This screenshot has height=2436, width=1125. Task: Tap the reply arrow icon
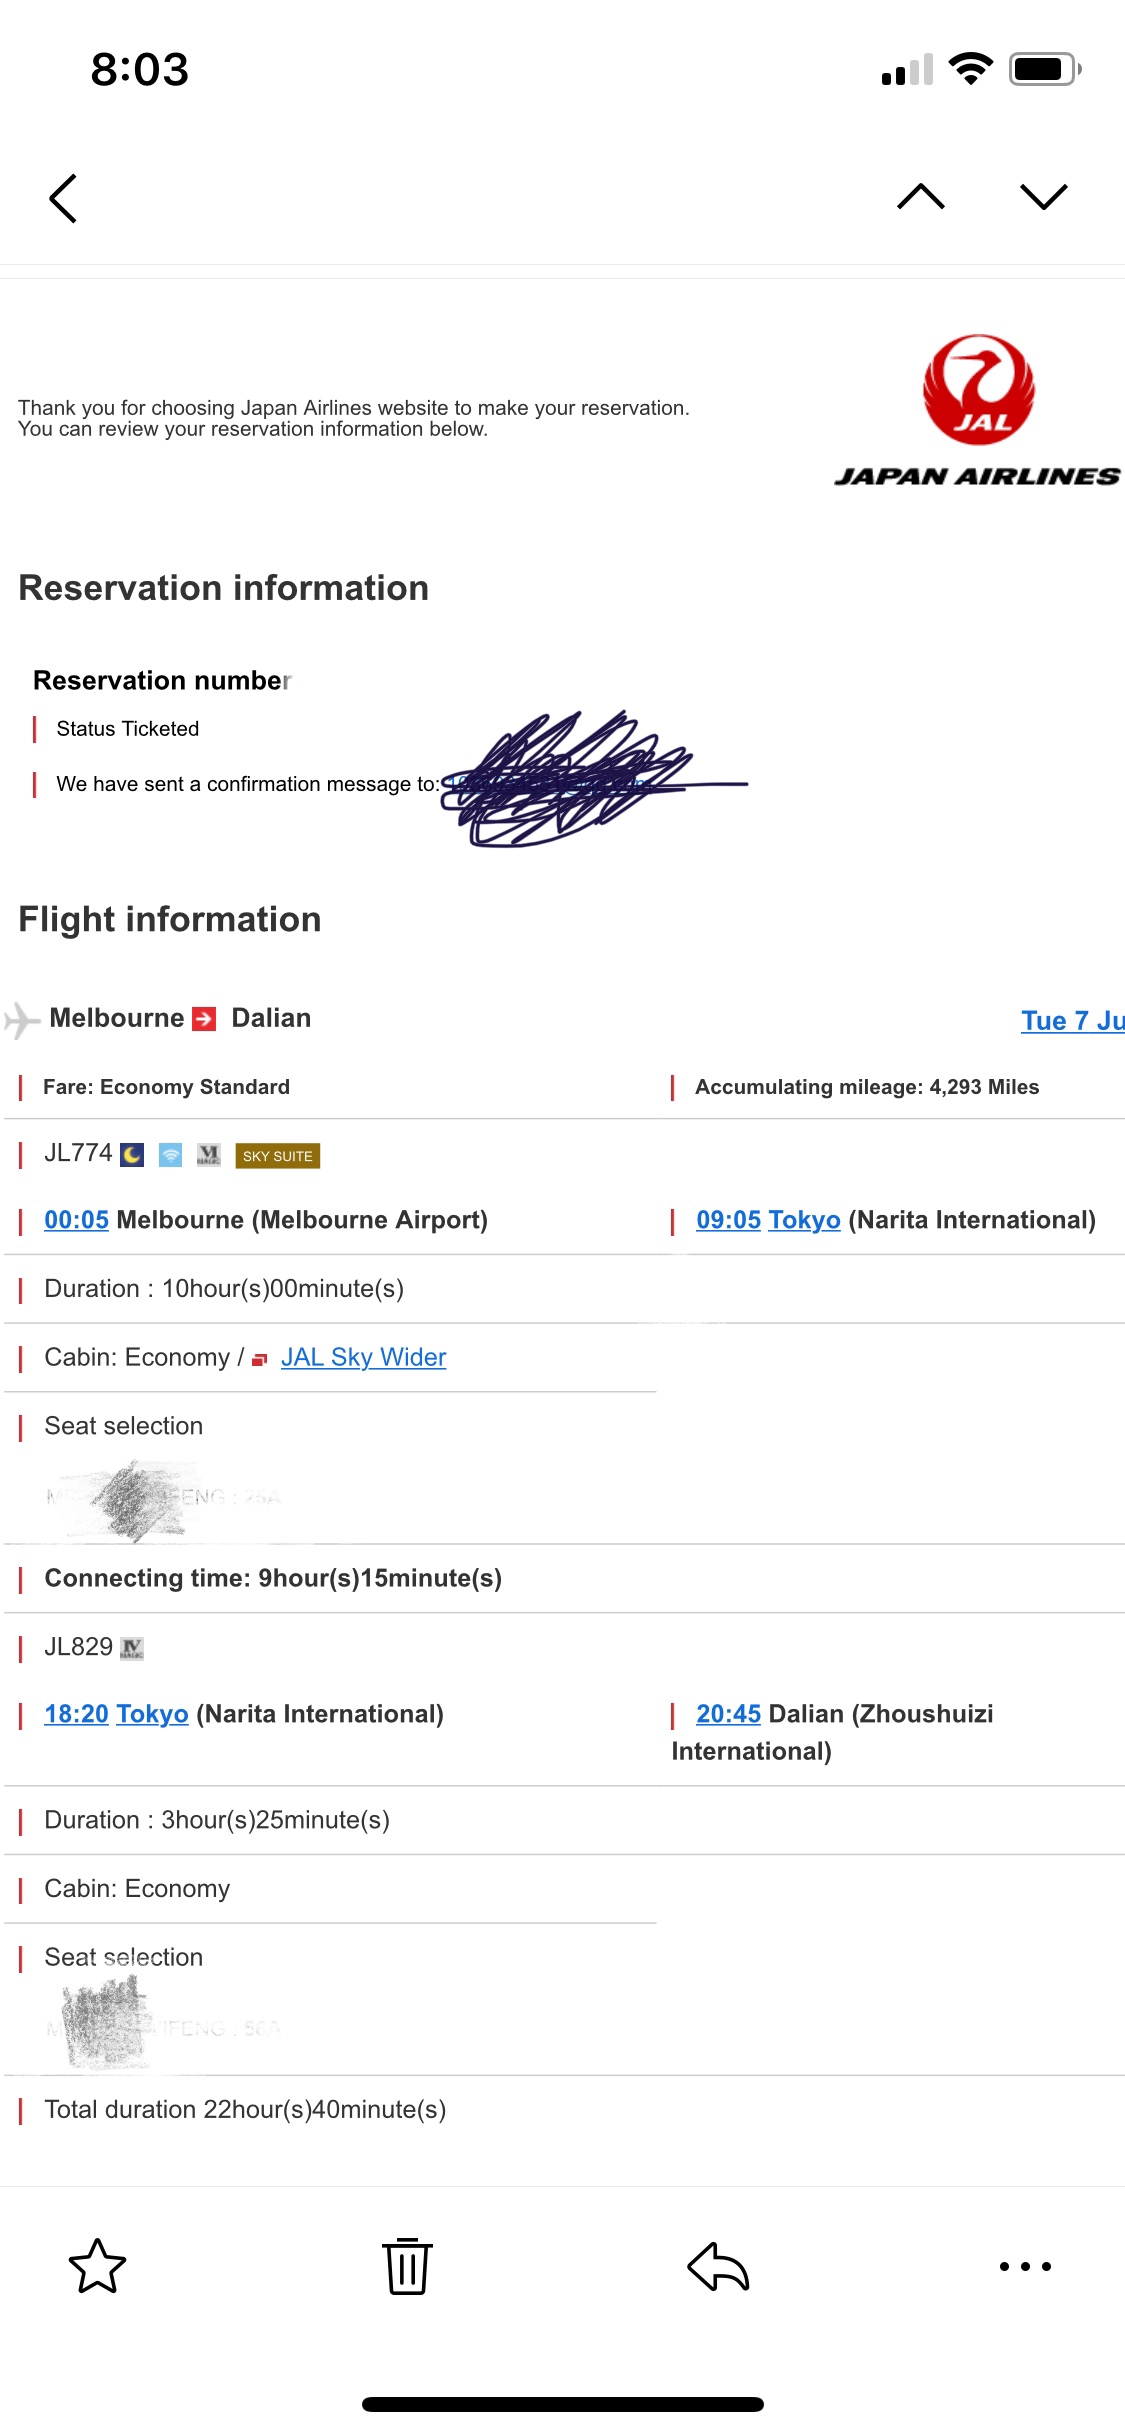[x=718, y=2266]
